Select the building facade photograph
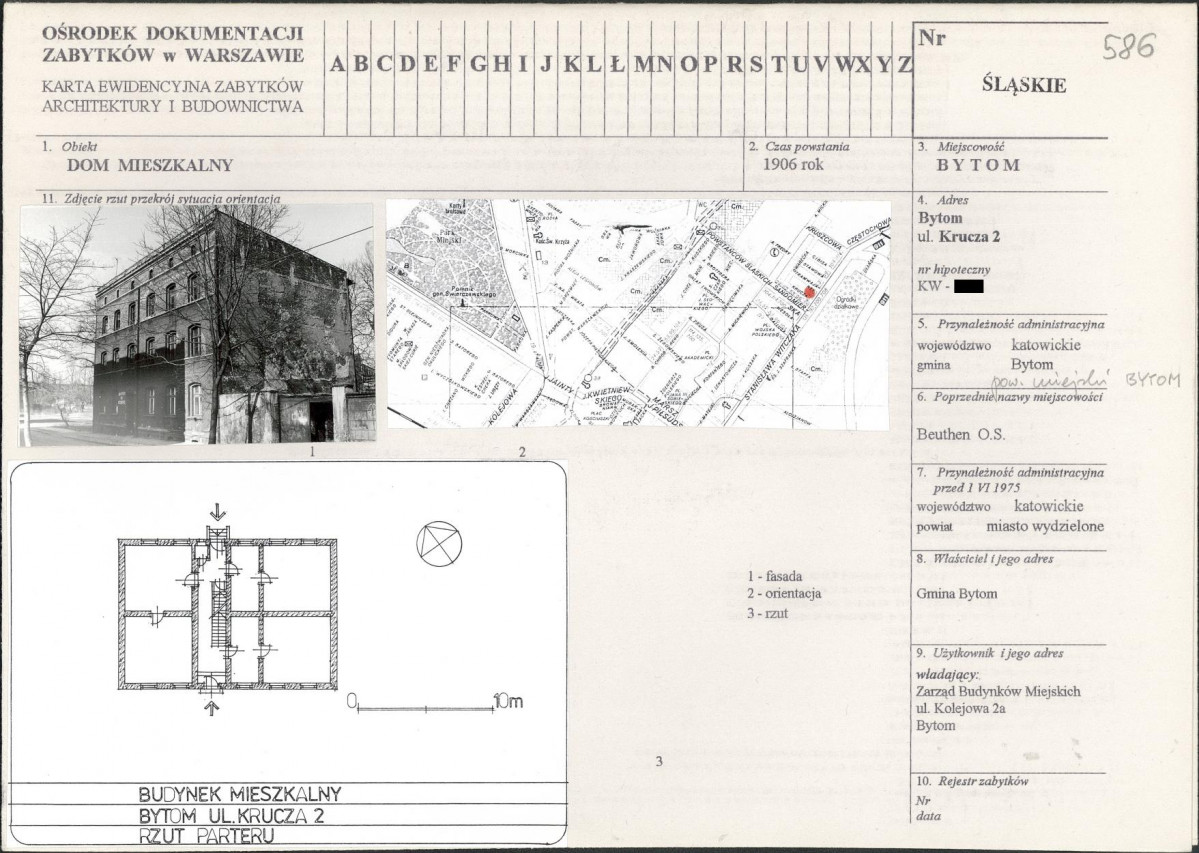This screenshot has width=1199, height=853. [197, 324]
